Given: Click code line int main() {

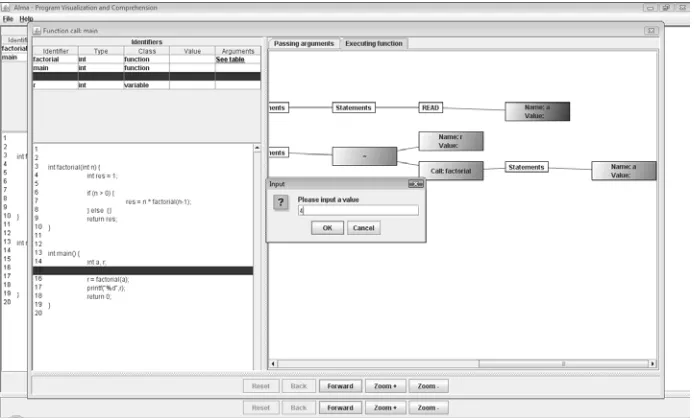Looking at the screenshot, I should (x=64, y=253).
